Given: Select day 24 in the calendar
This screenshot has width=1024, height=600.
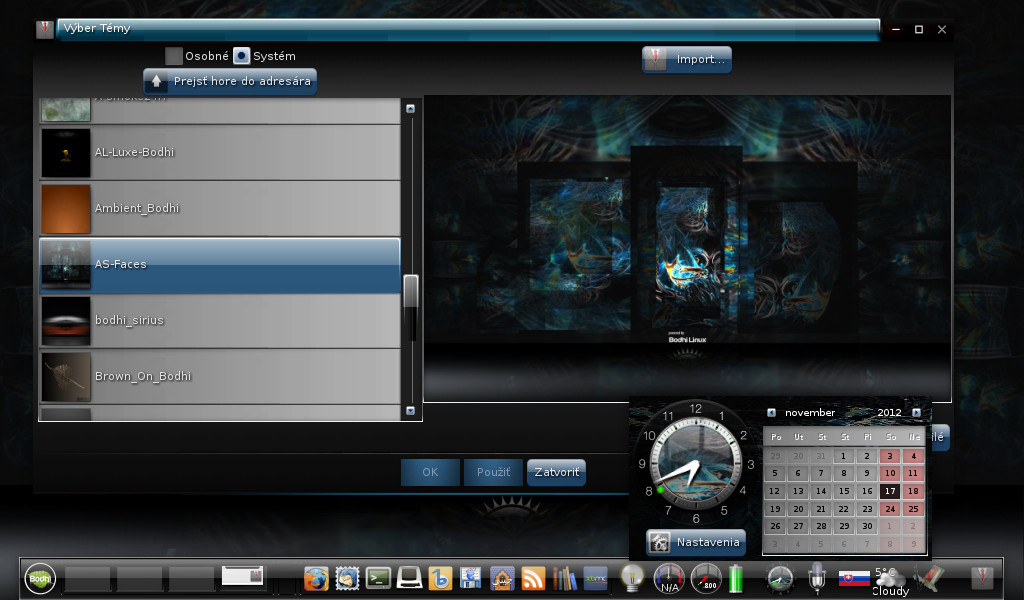Looking at the screenshot, I should tap(889, 509).
